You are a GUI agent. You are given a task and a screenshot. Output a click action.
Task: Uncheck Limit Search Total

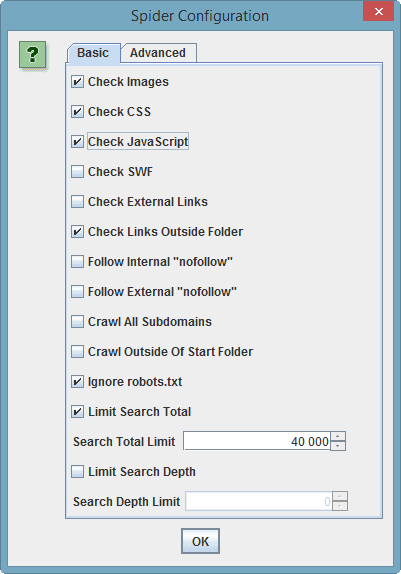pos(77,412)
